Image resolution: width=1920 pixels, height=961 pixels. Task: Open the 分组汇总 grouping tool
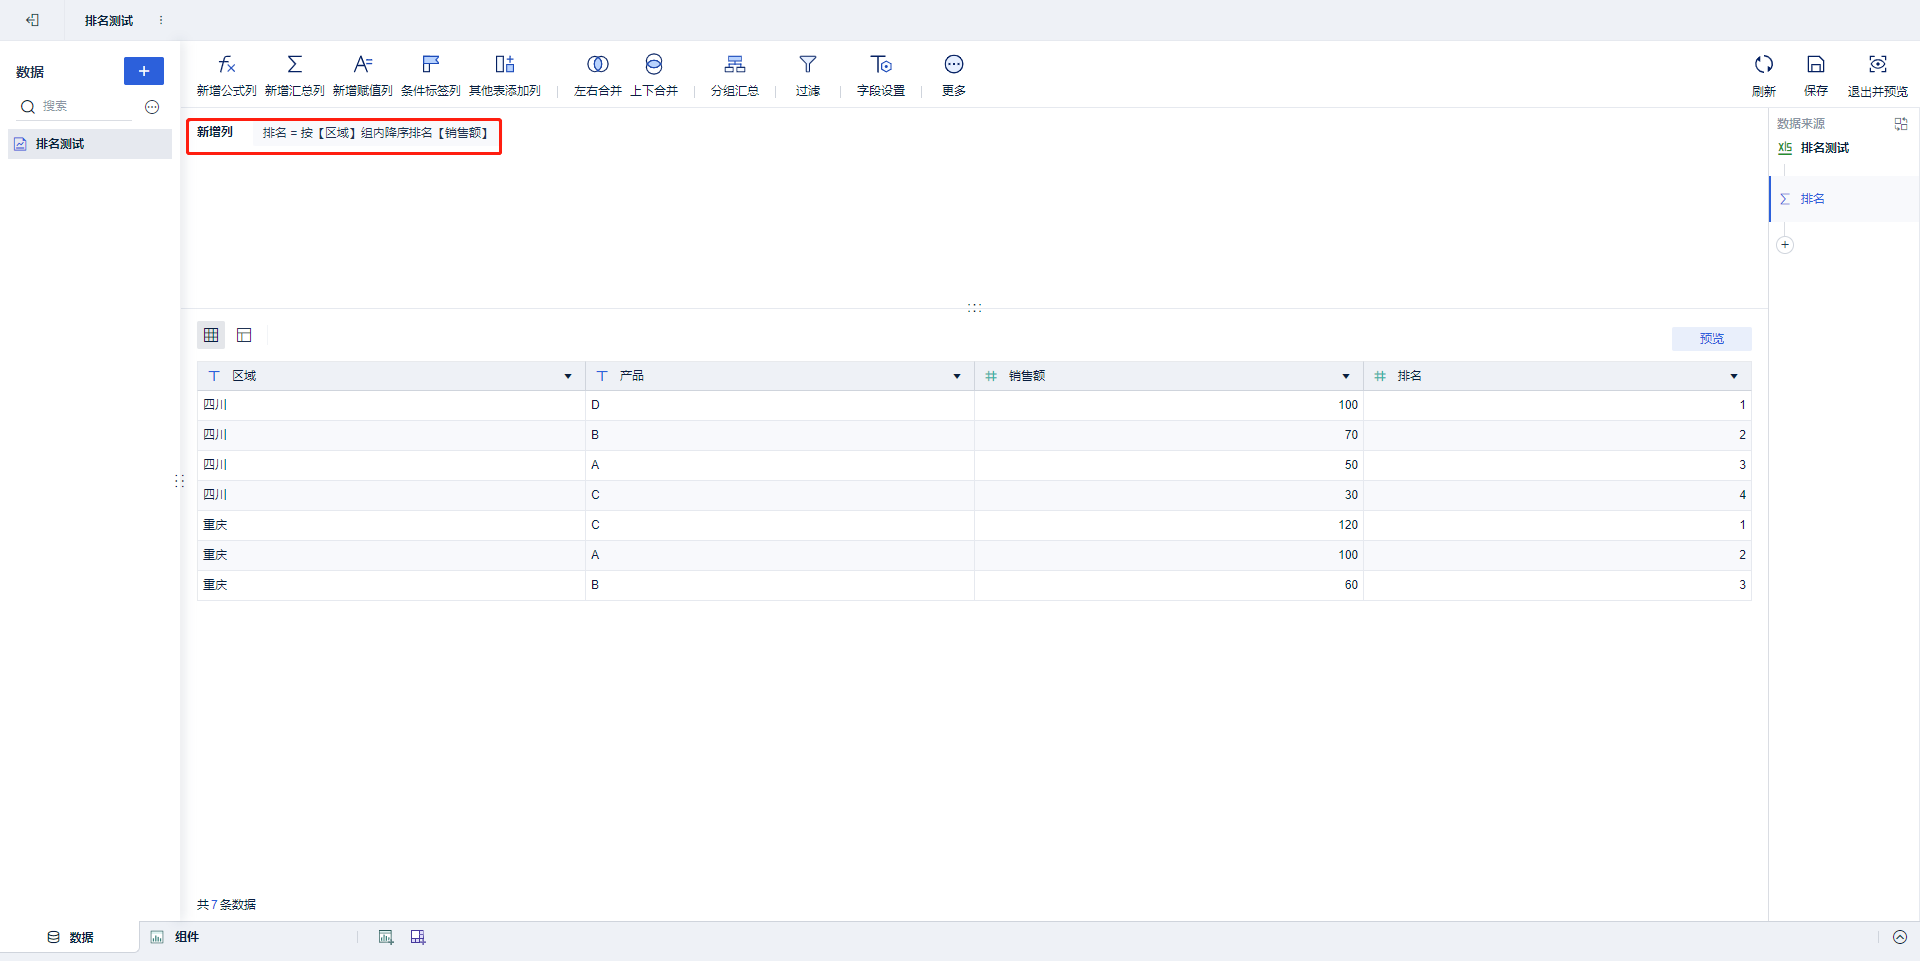click(735, 65)
